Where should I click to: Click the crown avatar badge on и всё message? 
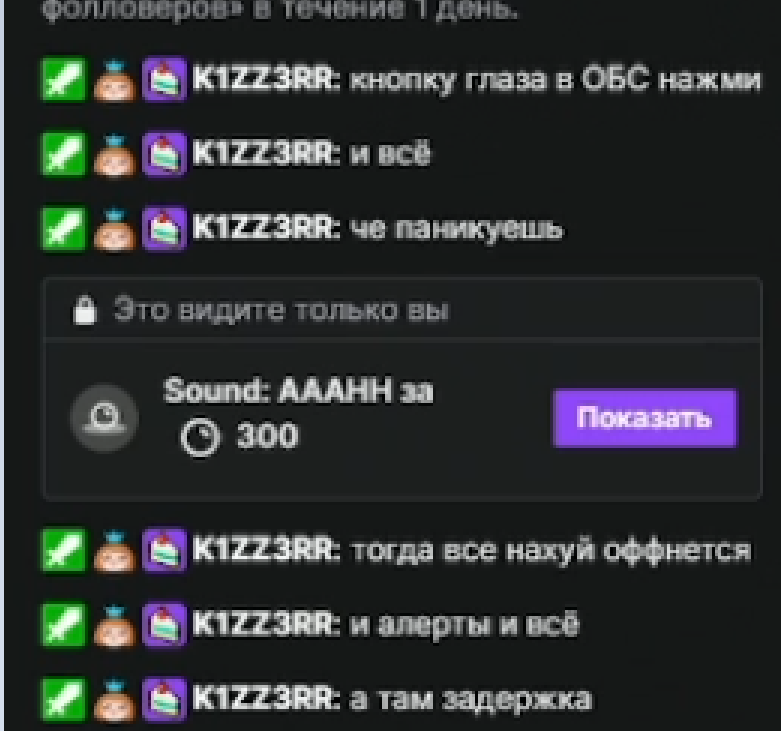115,154
